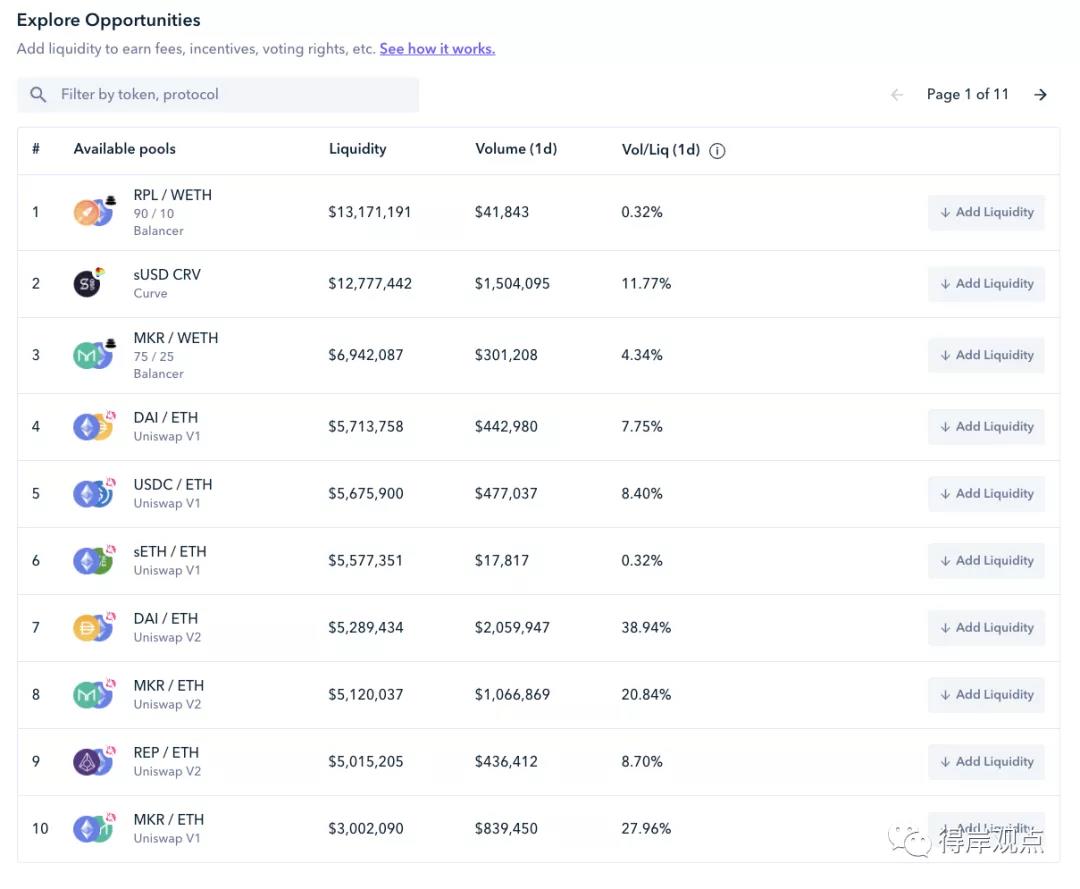1080x889 pixels.
Task: Focus the Filter by token, protocol field
Action: click(x=218, y=94)
